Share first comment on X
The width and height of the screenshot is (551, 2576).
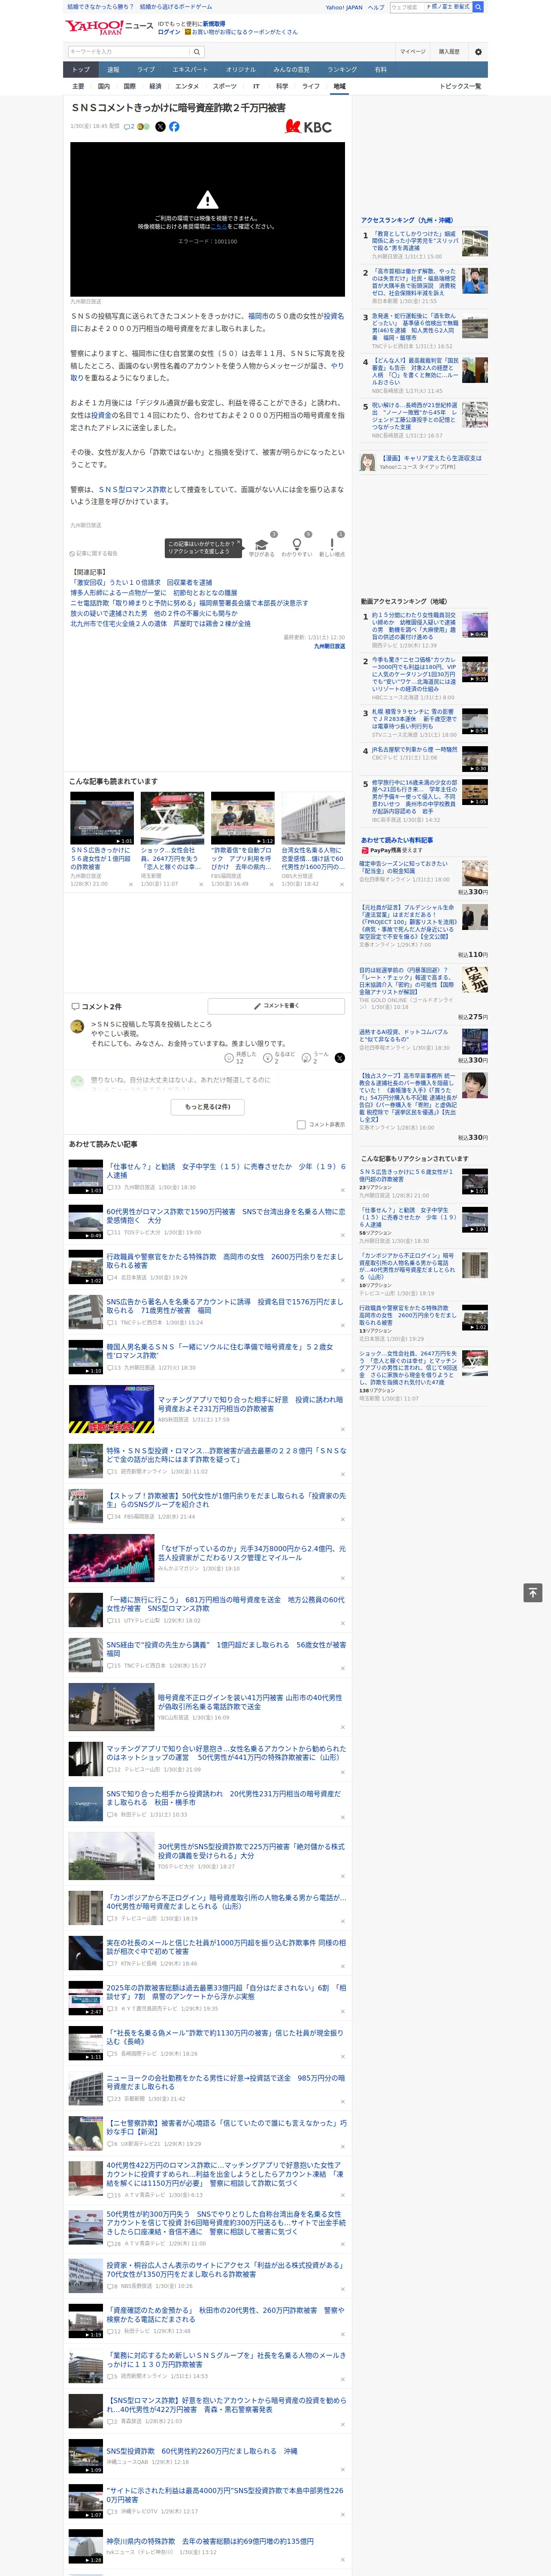(x=340, y=1057)
